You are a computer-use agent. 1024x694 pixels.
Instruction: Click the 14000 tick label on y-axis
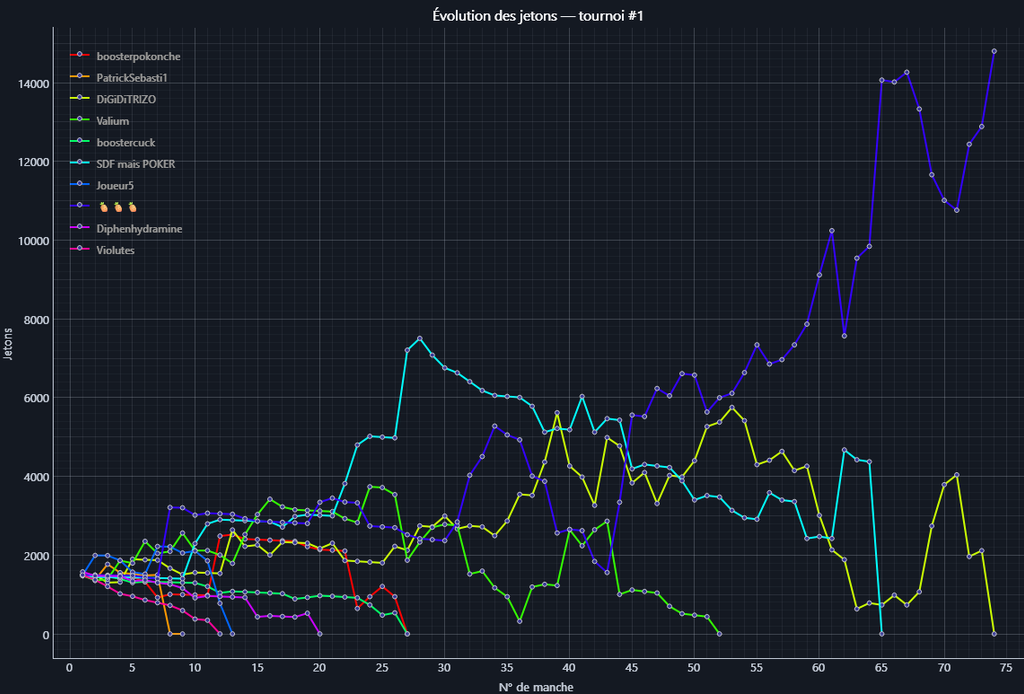33,84
